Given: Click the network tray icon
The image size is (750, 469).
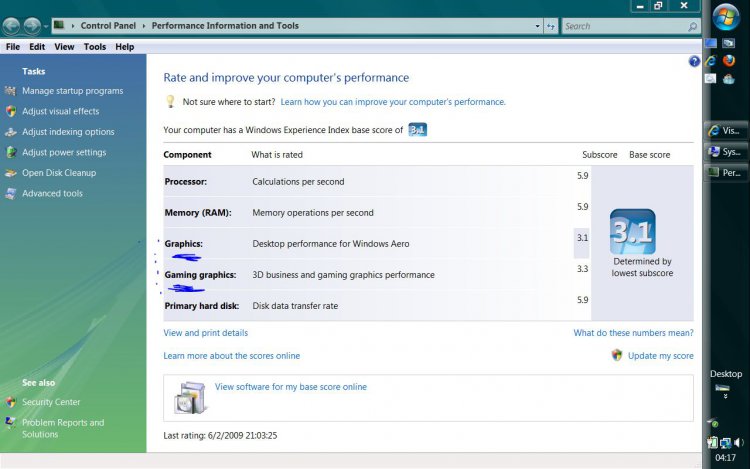Looking at the screenshot, I should pyautogui.click(x=725, y=443).
